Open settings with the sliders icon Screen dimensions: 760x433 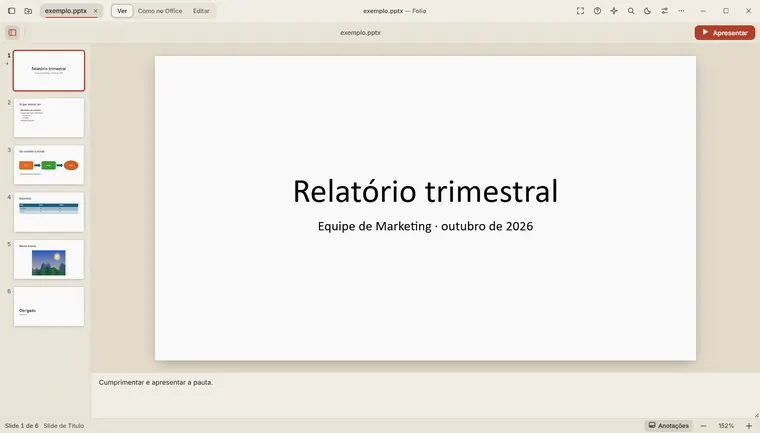(665, 11)
